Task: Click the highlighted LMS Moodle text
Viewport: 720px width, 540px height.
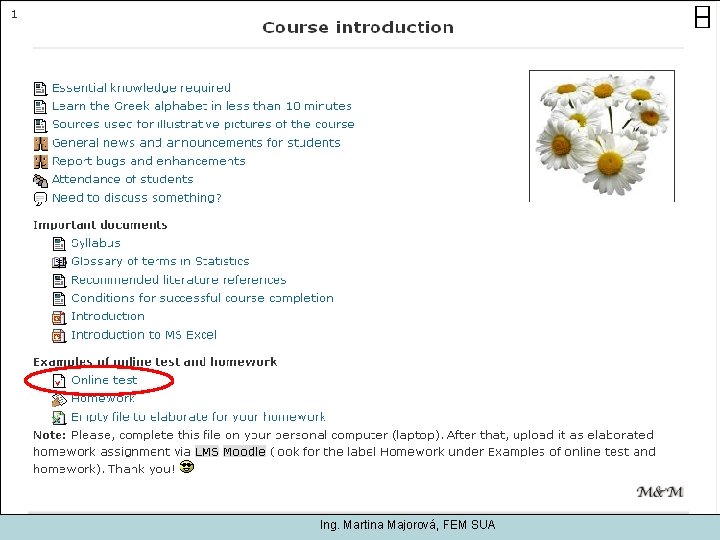Action: pos(231,452)
